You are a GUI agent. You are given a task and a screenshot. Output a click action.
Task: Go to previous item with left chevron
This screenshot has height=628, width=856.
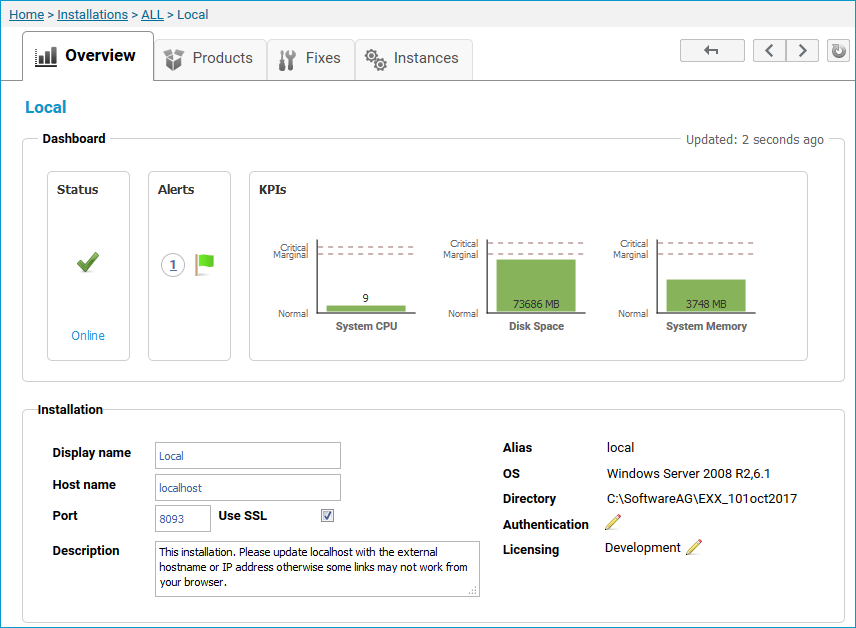[x=769, y=51]
